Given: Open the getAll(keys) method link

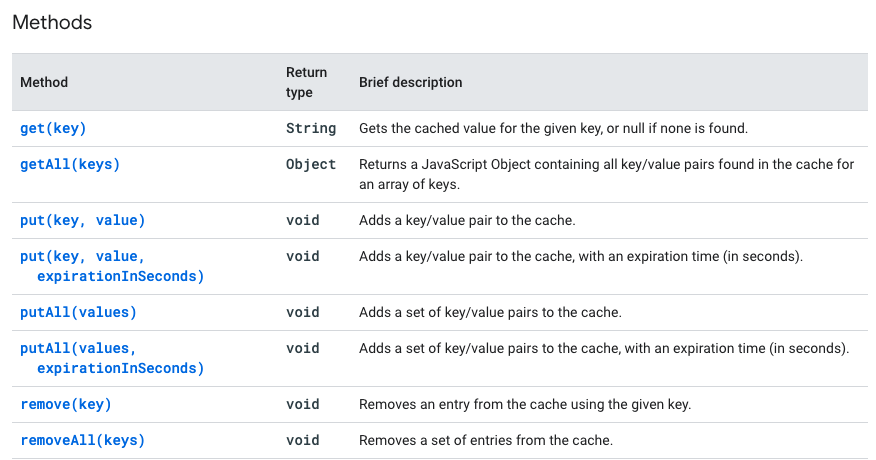Looking at the screenshot, I should (x=70, y=164).
